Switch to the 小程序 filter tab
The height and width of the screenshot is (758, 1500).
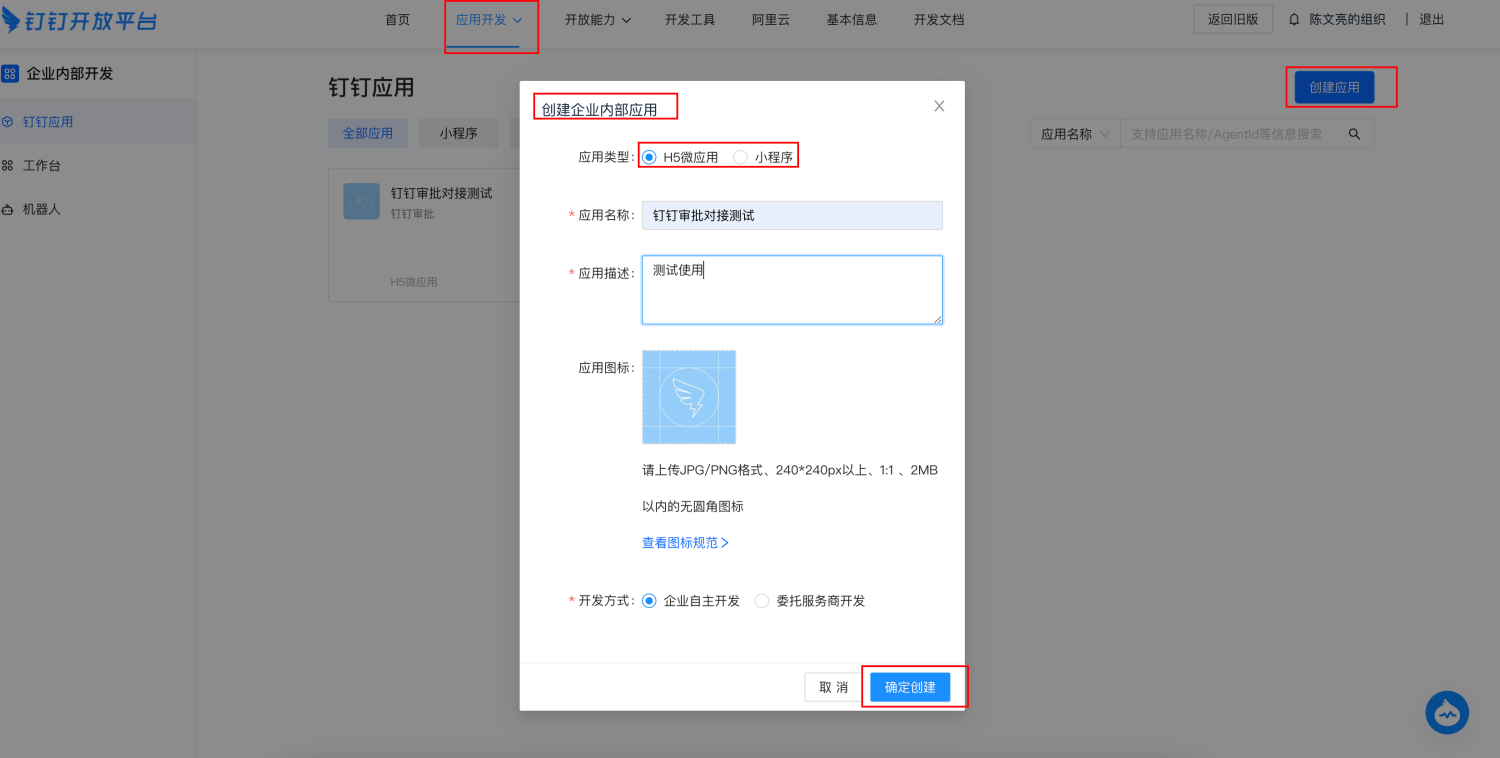point(458,133)
